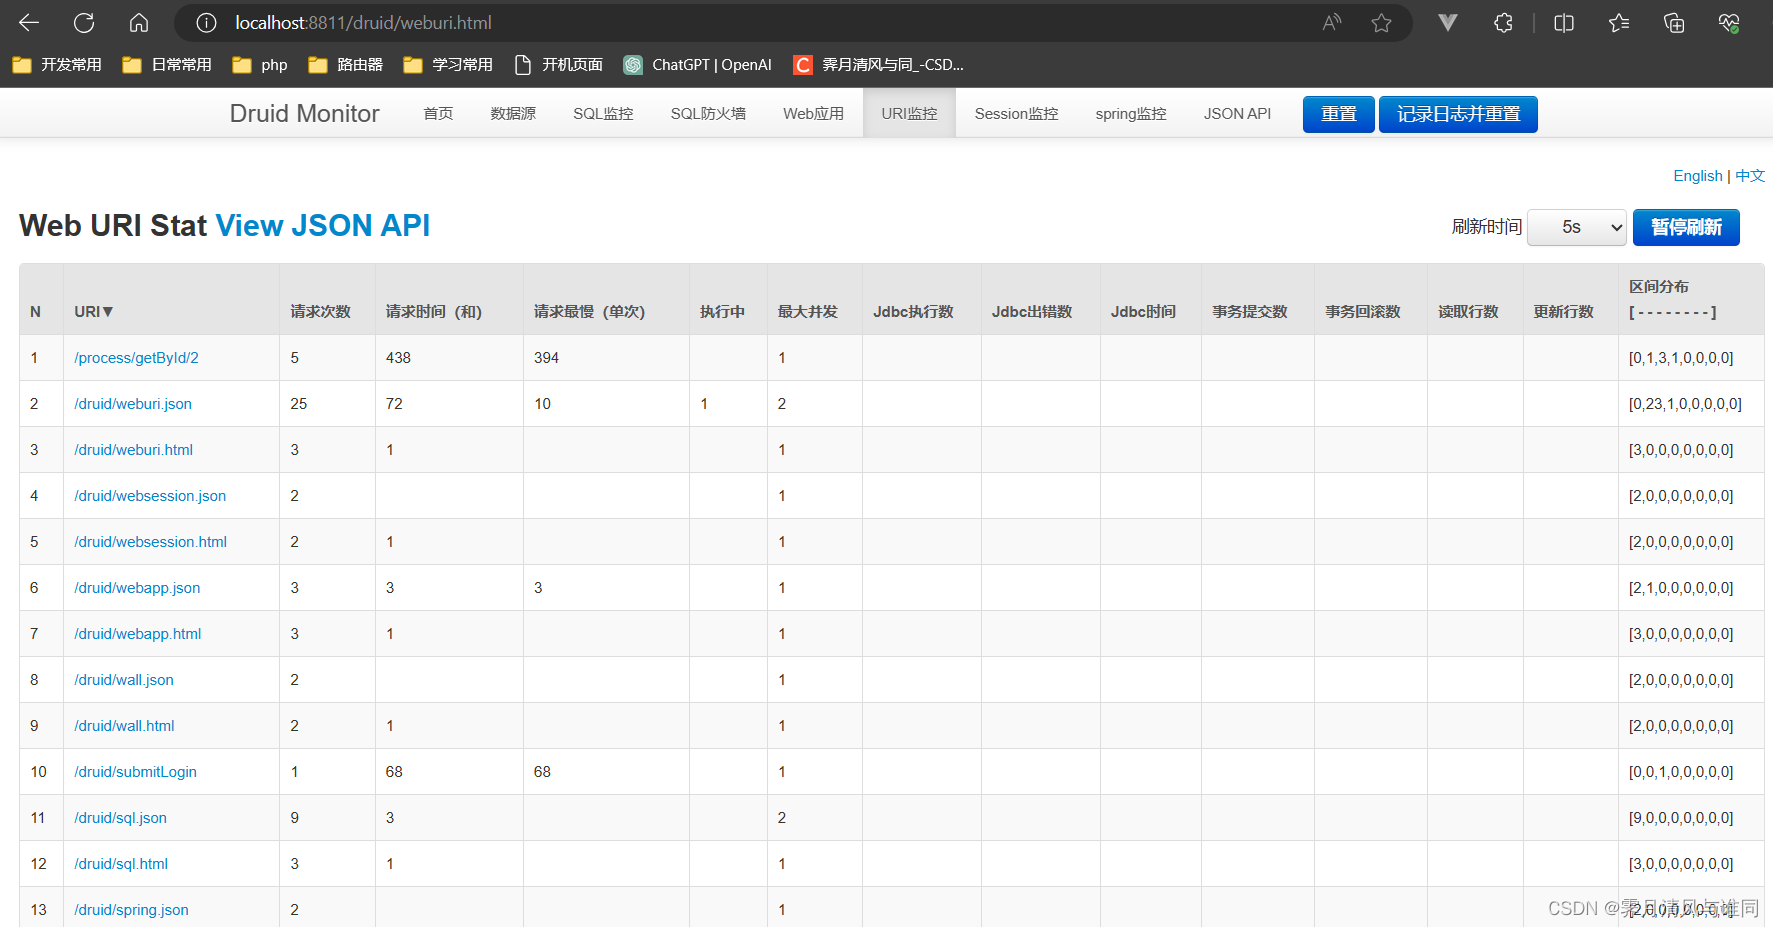Select the URI监控 tab

[x=909, y=113]
